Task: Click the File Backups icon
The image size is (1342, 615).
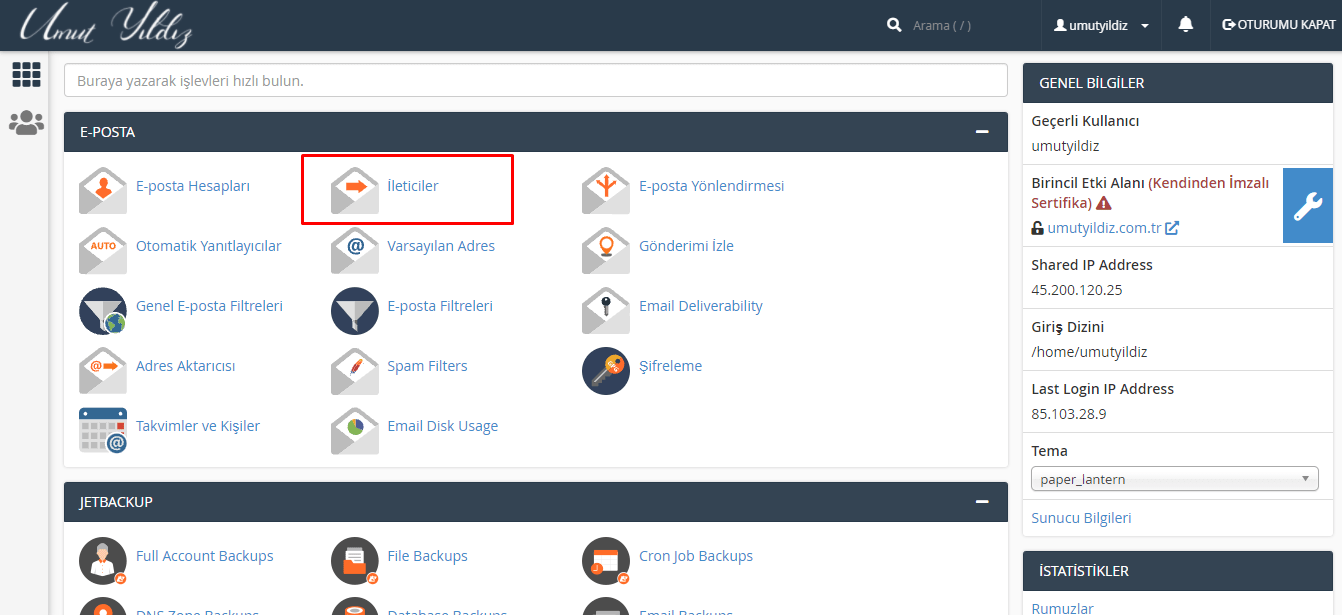Action: pos(355,560)
